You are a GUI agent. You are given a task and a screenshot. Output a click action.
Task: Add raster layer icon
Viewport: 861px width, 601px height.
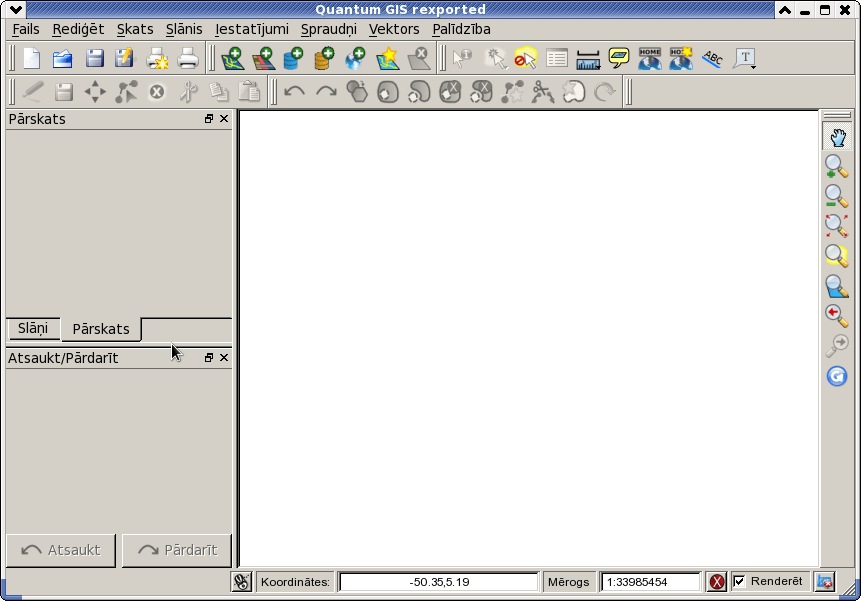[x=264, y=58]
